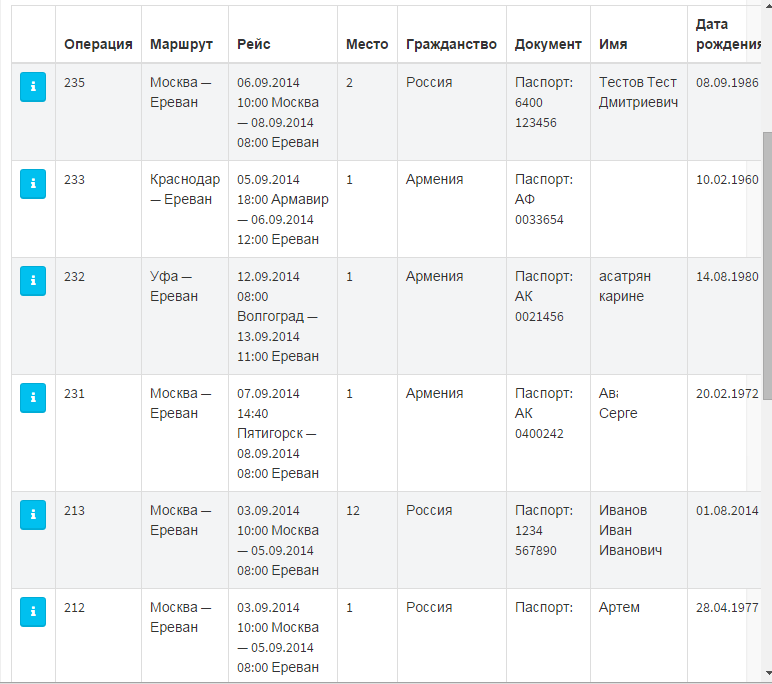
Task: Click the Краснодар — Ереван route cell
Action: click(185, 189)
